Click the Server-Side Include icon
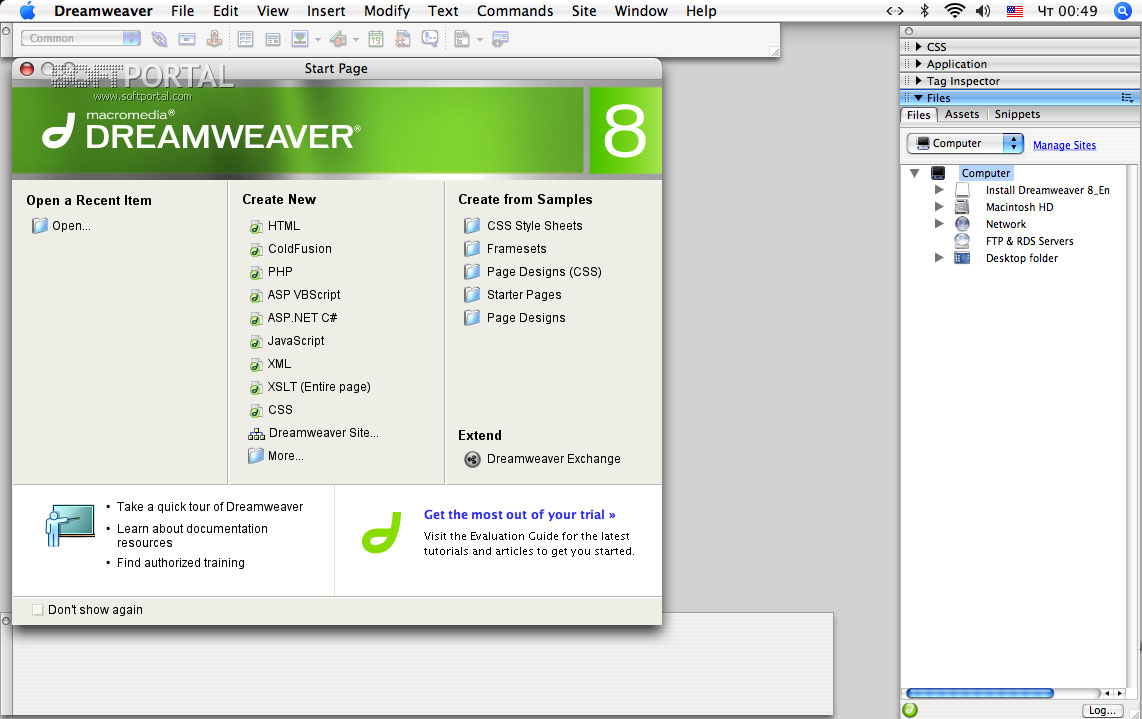The image size is (1142, 719). [x=403, y=39]
